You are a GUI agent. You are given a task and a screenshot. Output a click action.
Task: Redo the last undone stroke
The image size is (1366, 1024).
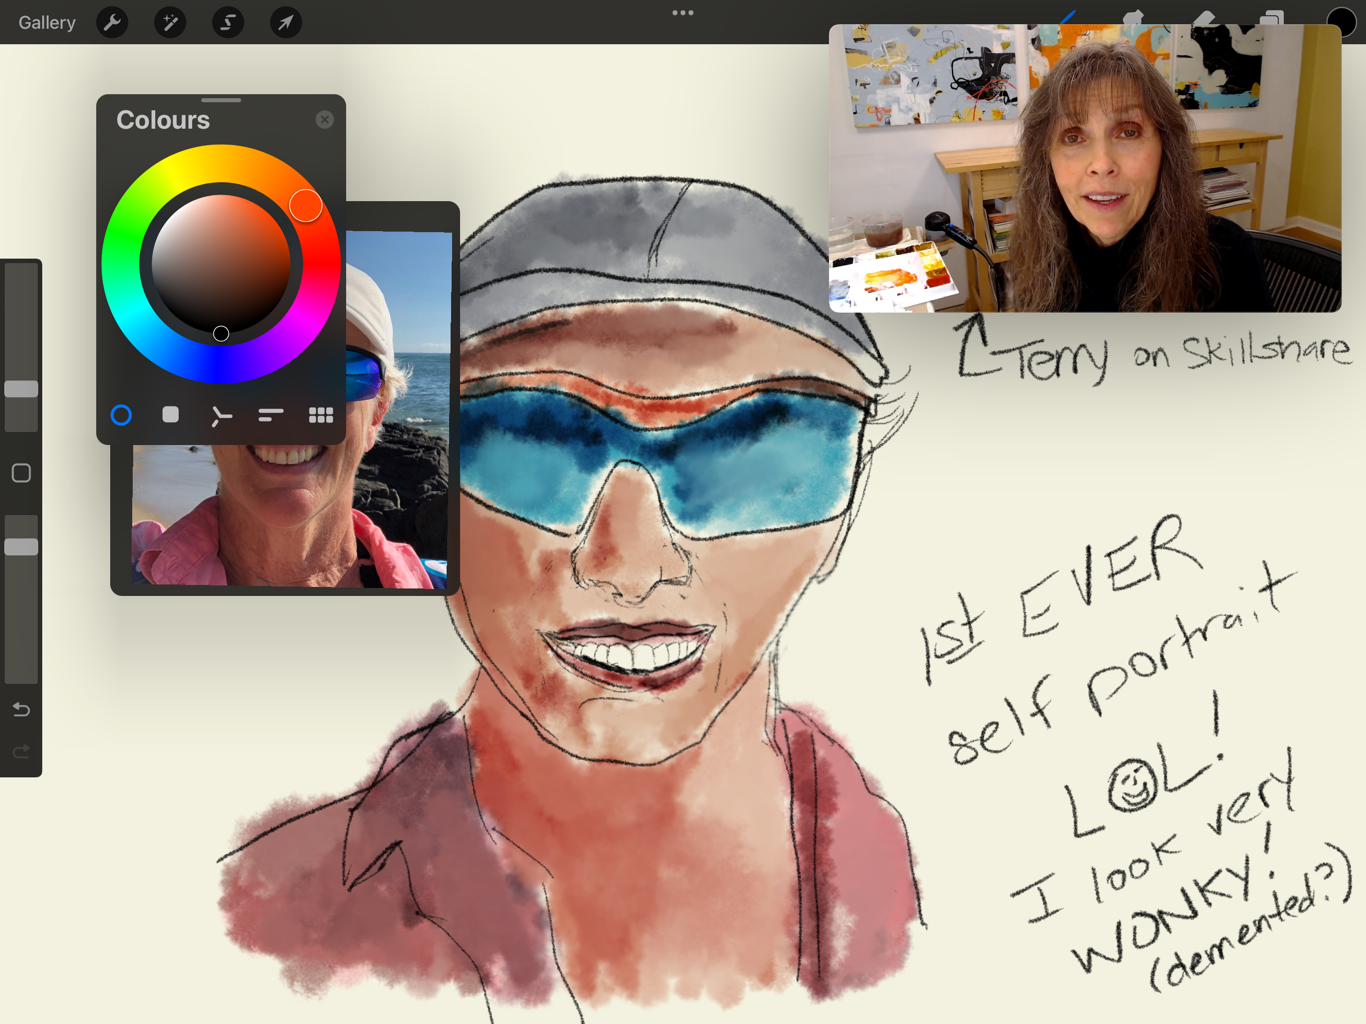[21, 751]
